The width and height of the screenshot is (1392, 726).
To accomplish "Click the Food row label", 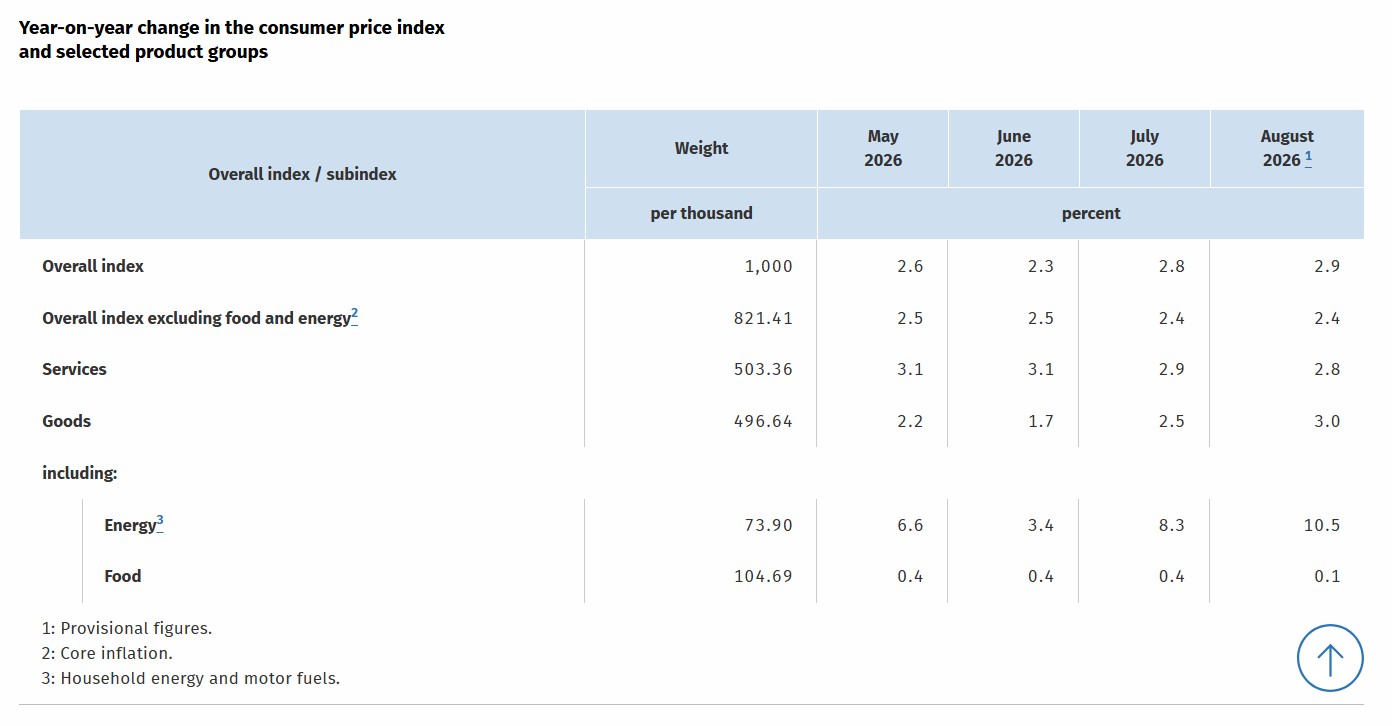I will click(x=123, y=576).
